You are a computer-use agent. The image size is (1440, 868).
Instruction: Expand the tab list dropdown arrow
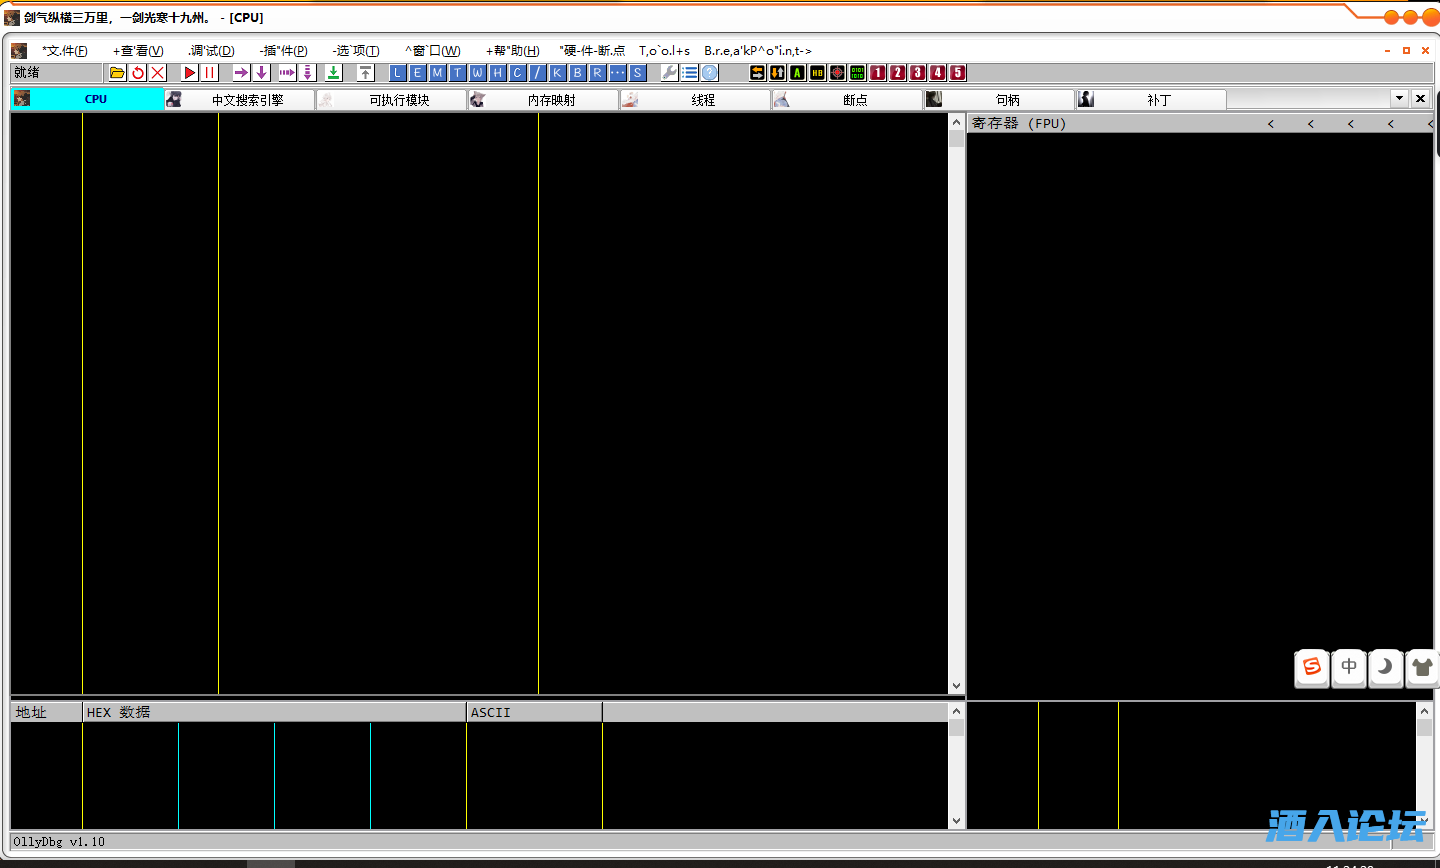1399,98
